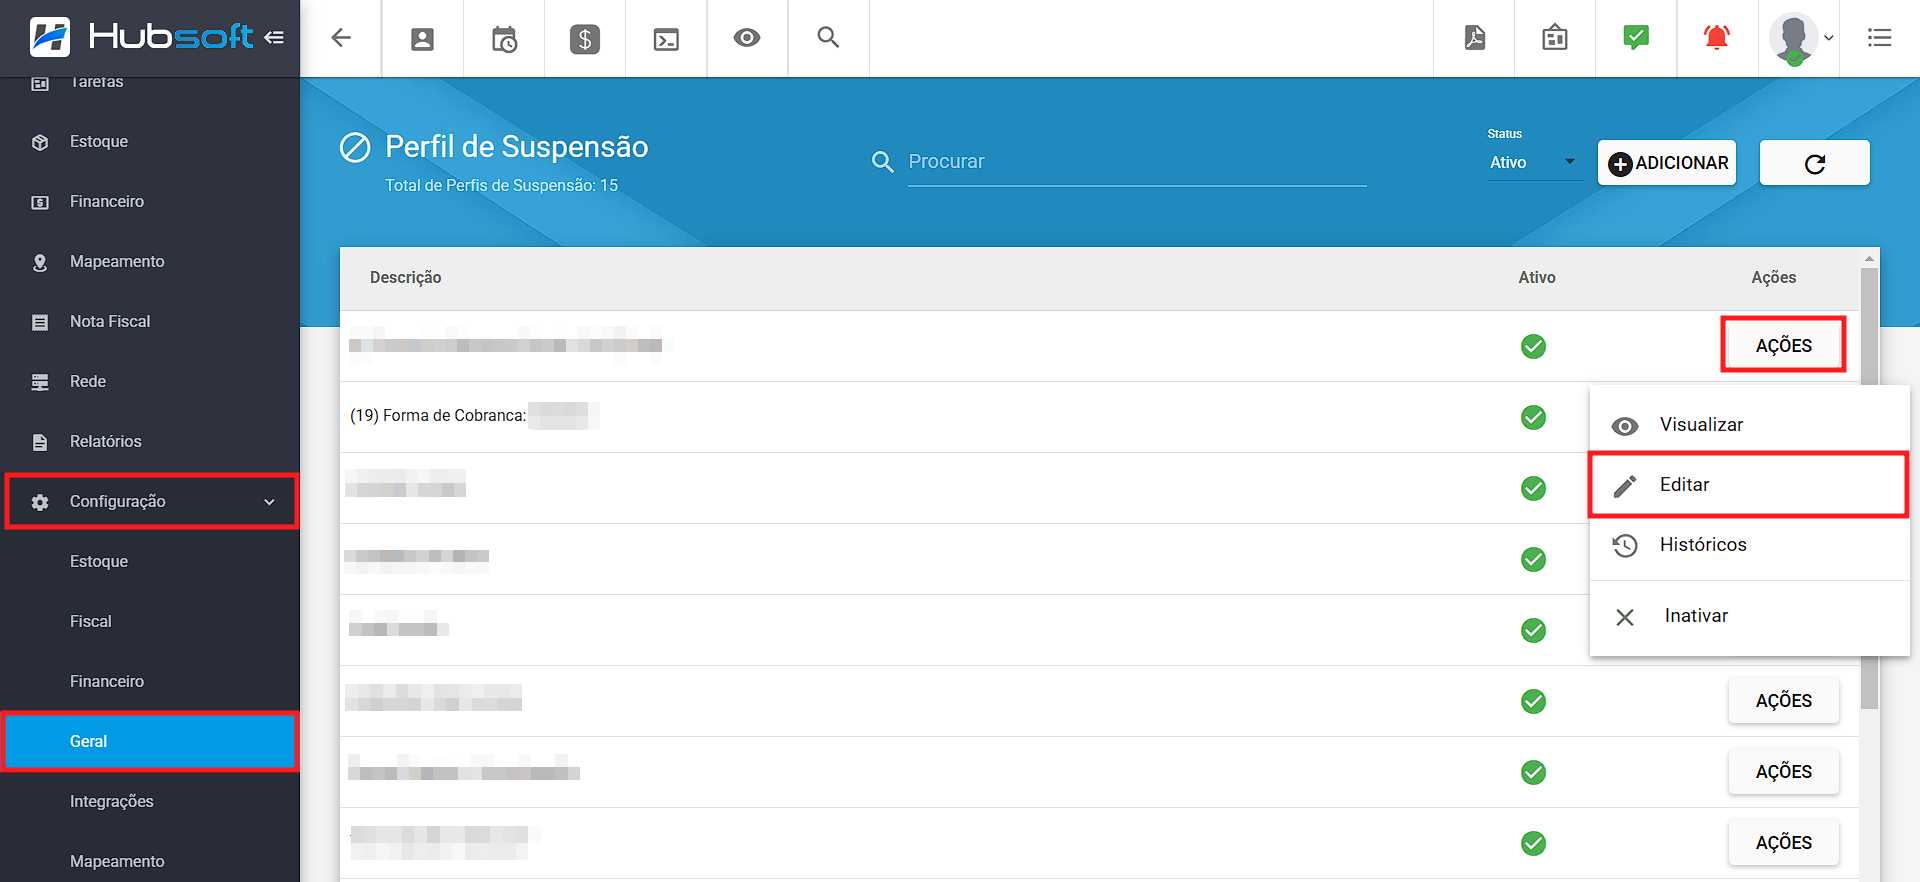Open the PDF document icon
Screen dimensions: 1920x882
1474,38
